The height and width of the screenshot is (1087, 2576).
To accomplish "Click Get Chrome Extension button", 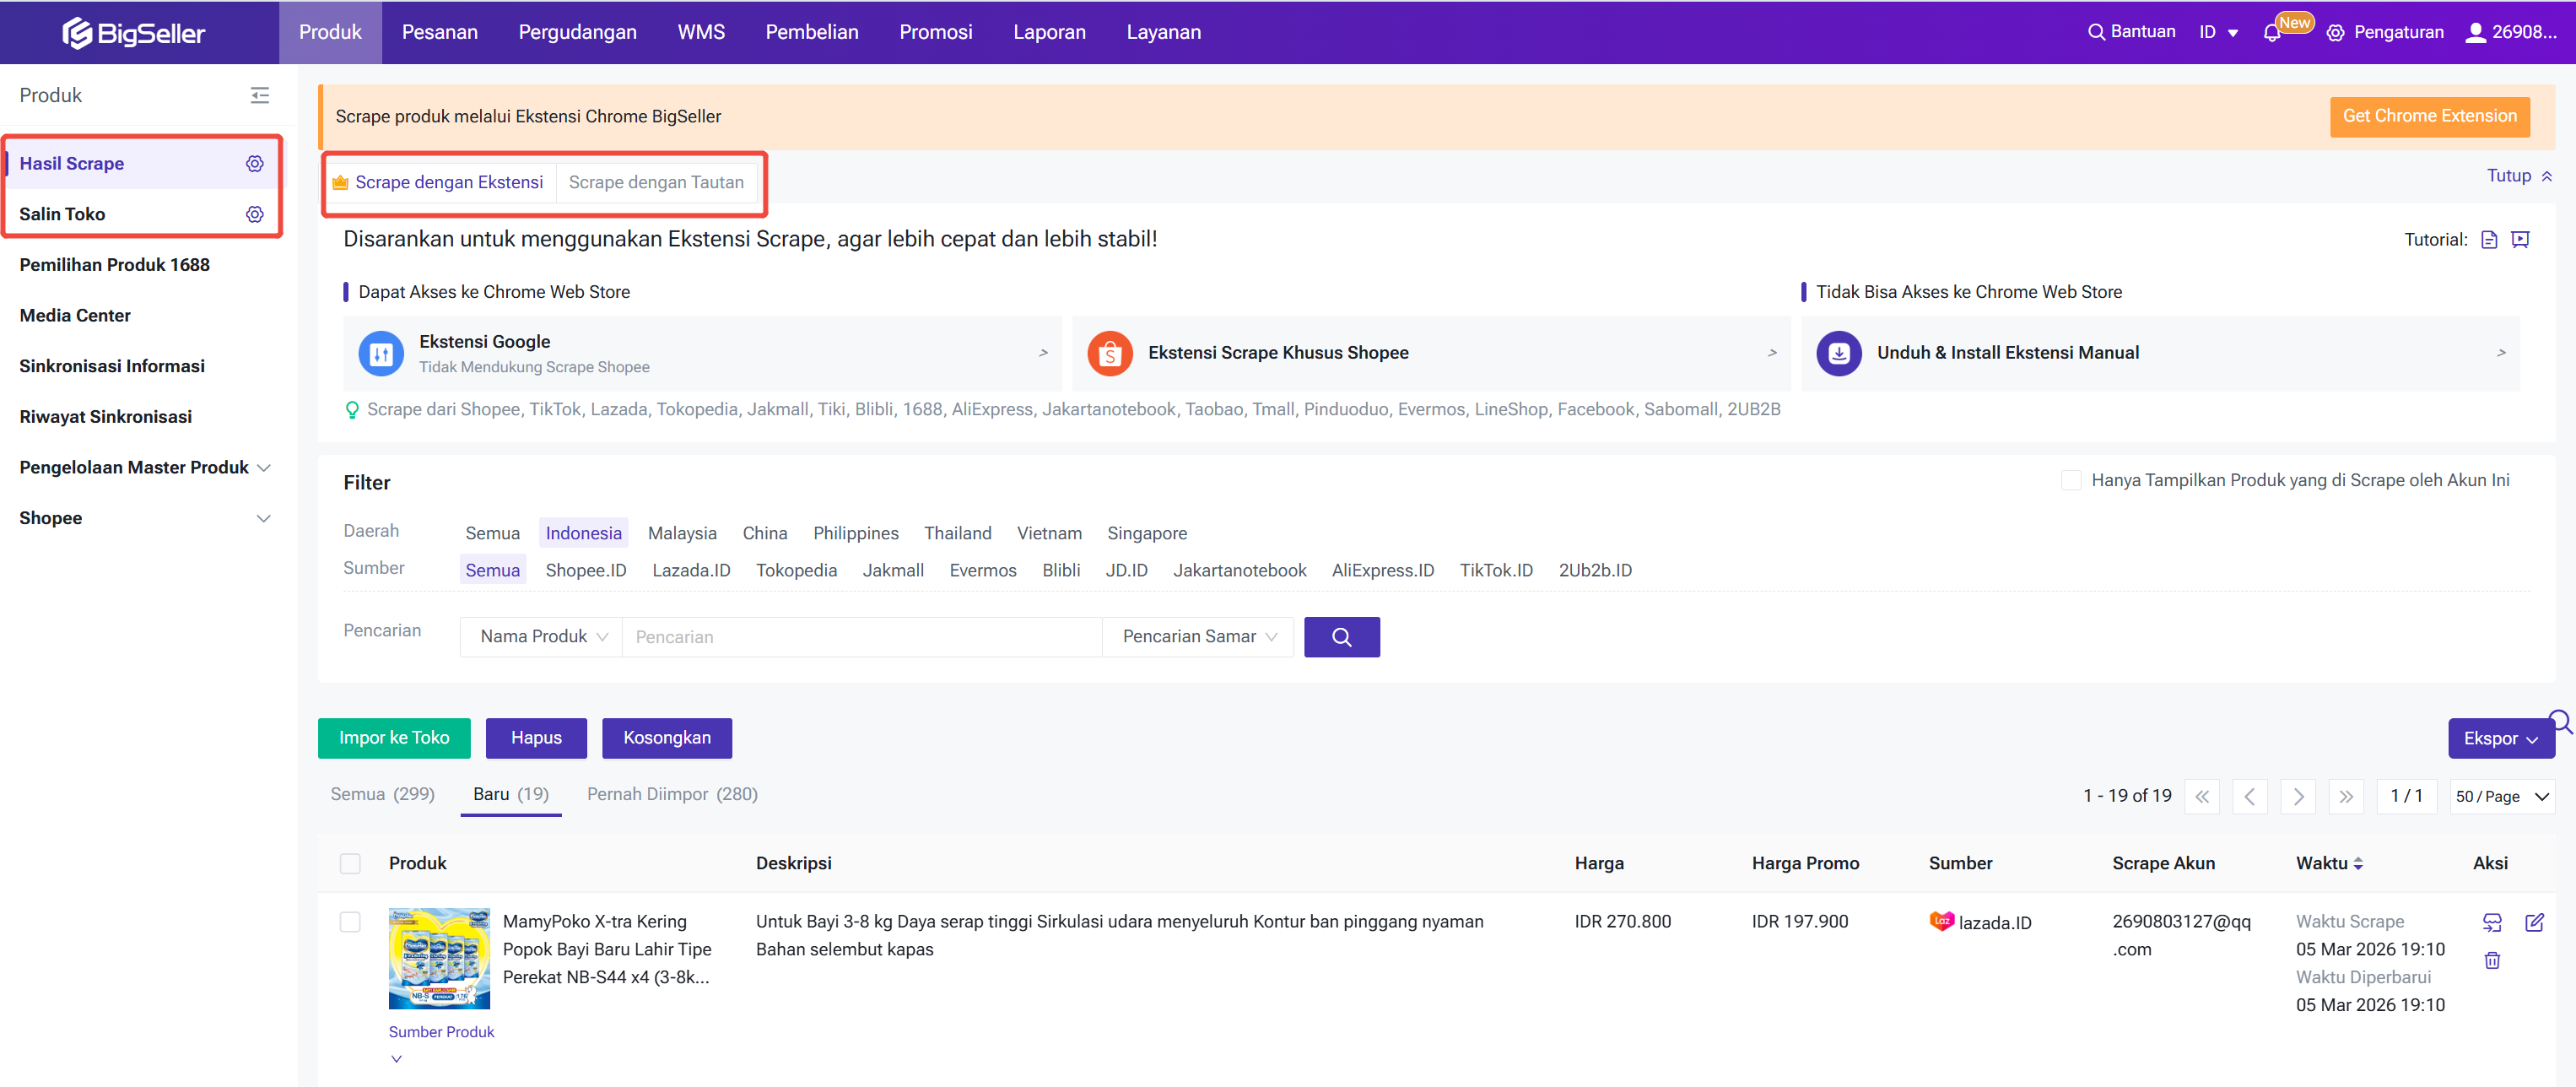I will pyautogui.click(x=2428, y=116).
